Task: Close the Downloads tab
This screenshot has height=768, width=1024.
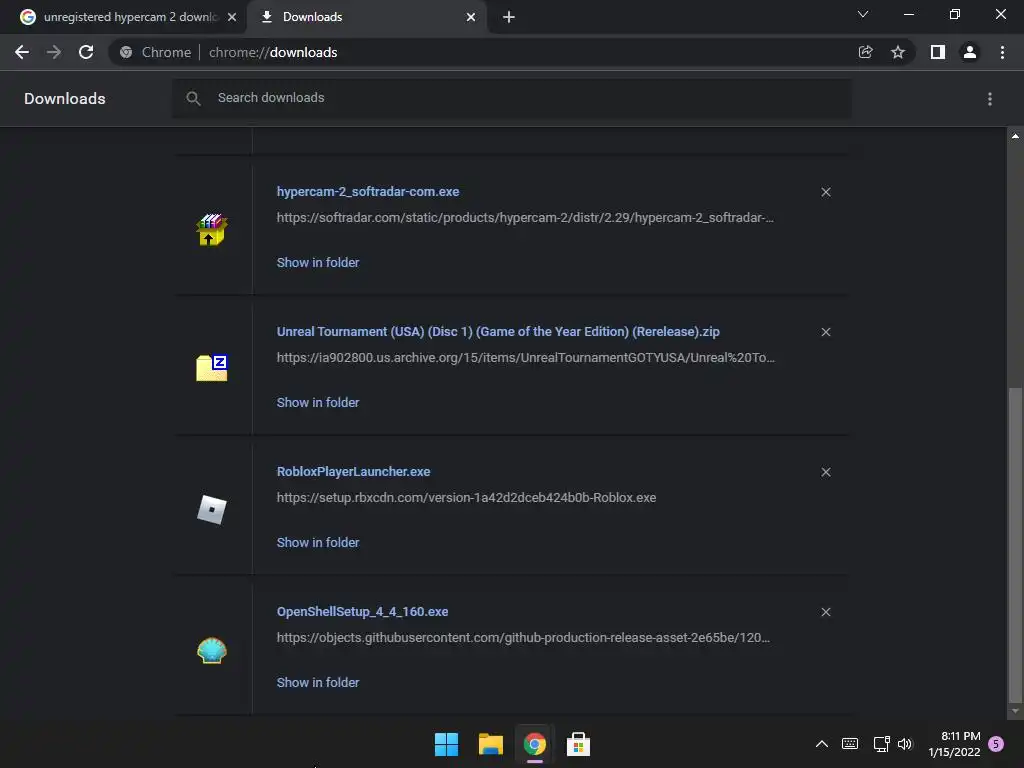Action: (x=471, y=17)
